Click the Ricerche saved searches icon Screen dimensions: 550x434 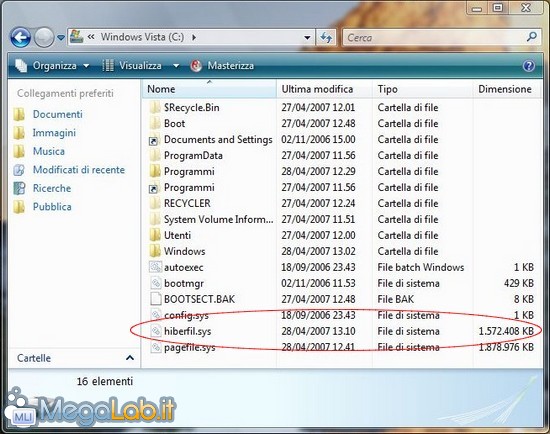19,188
